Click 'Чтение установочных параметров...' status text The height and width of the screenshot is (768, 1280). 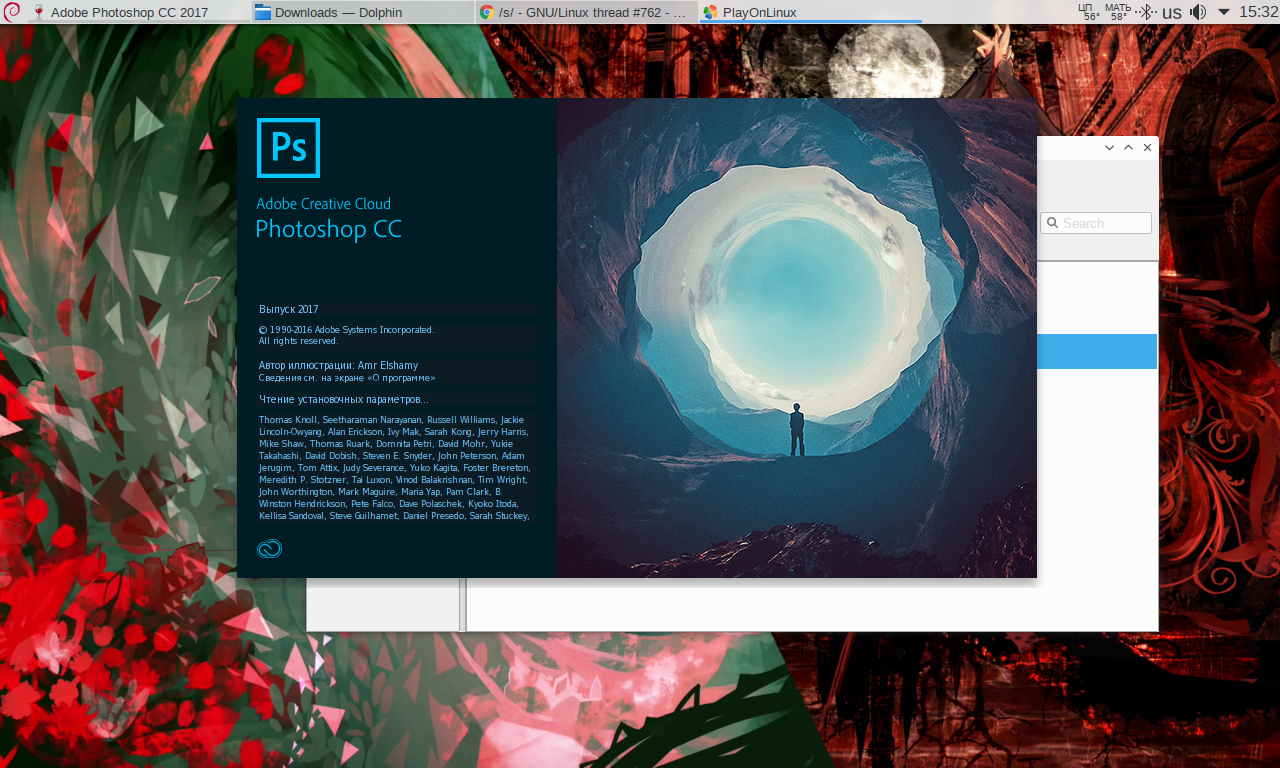click(x=343, y=399)
